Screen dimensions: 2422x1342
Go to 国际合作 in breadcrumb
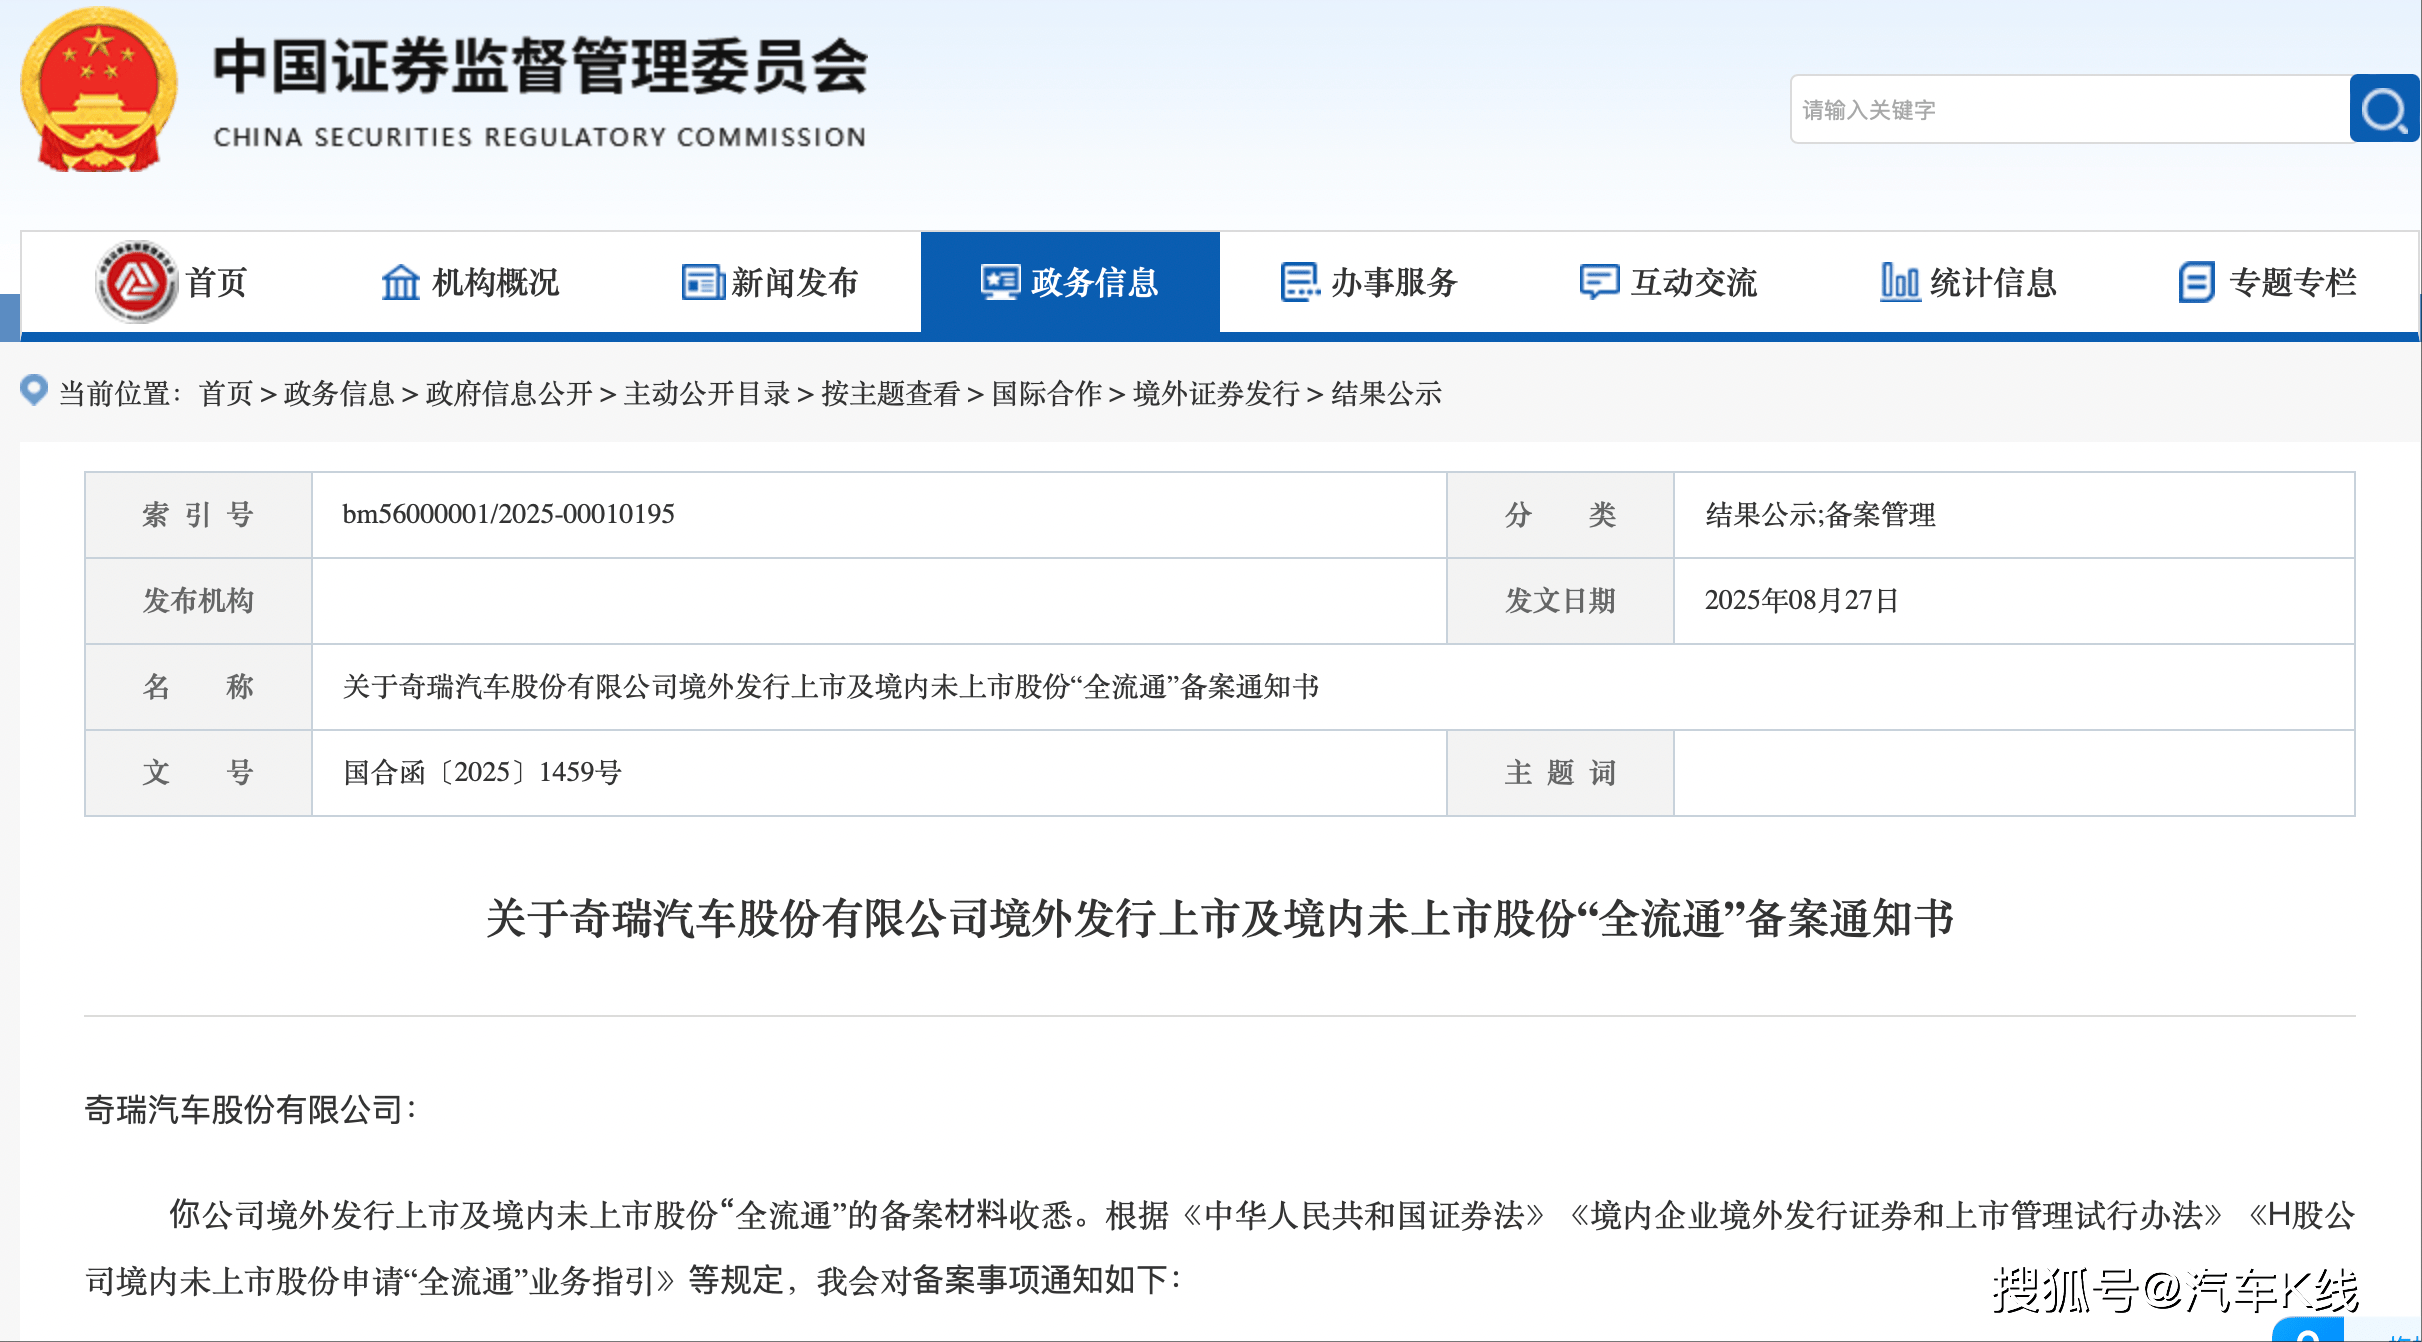(x=1047, y=393)
